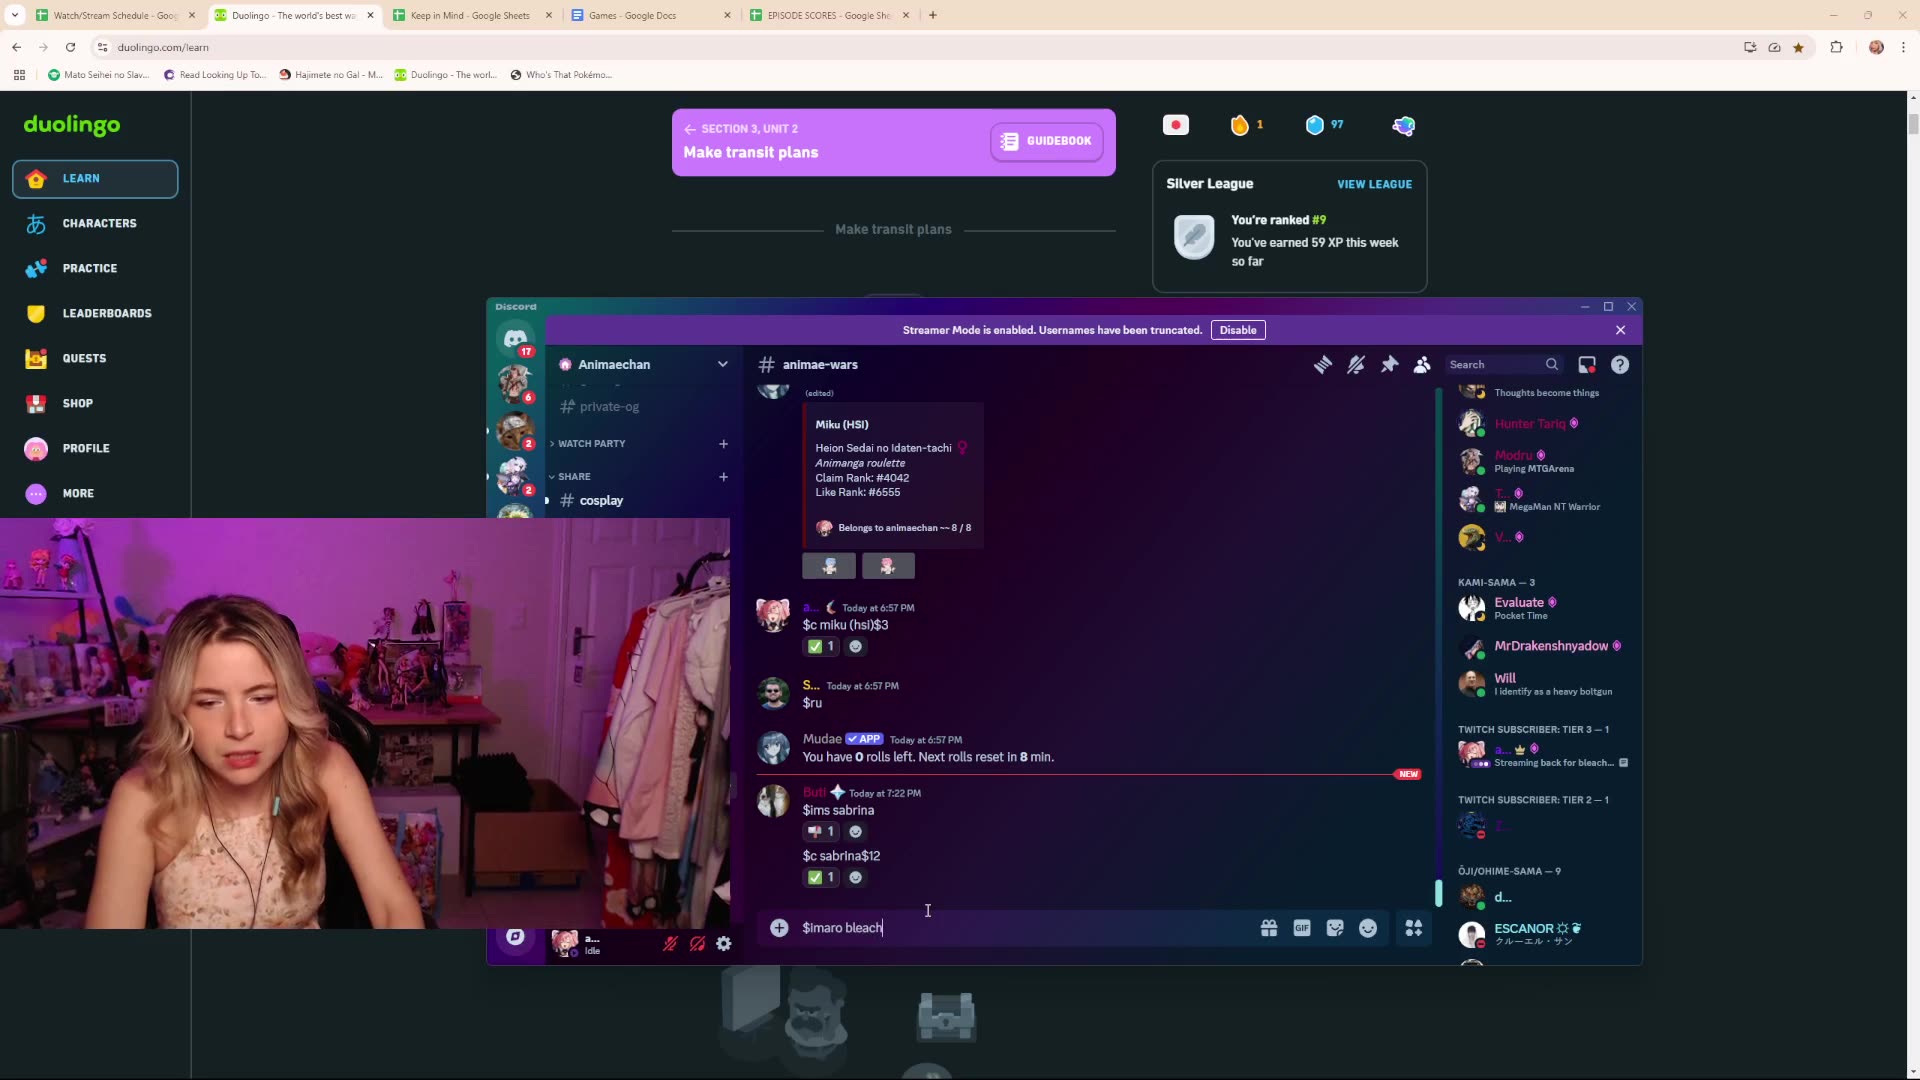Expand Animaechan server dropdown menu
Image resolution: width=1920 pixels, height=1080 pixels.
(x=722, y=364)
